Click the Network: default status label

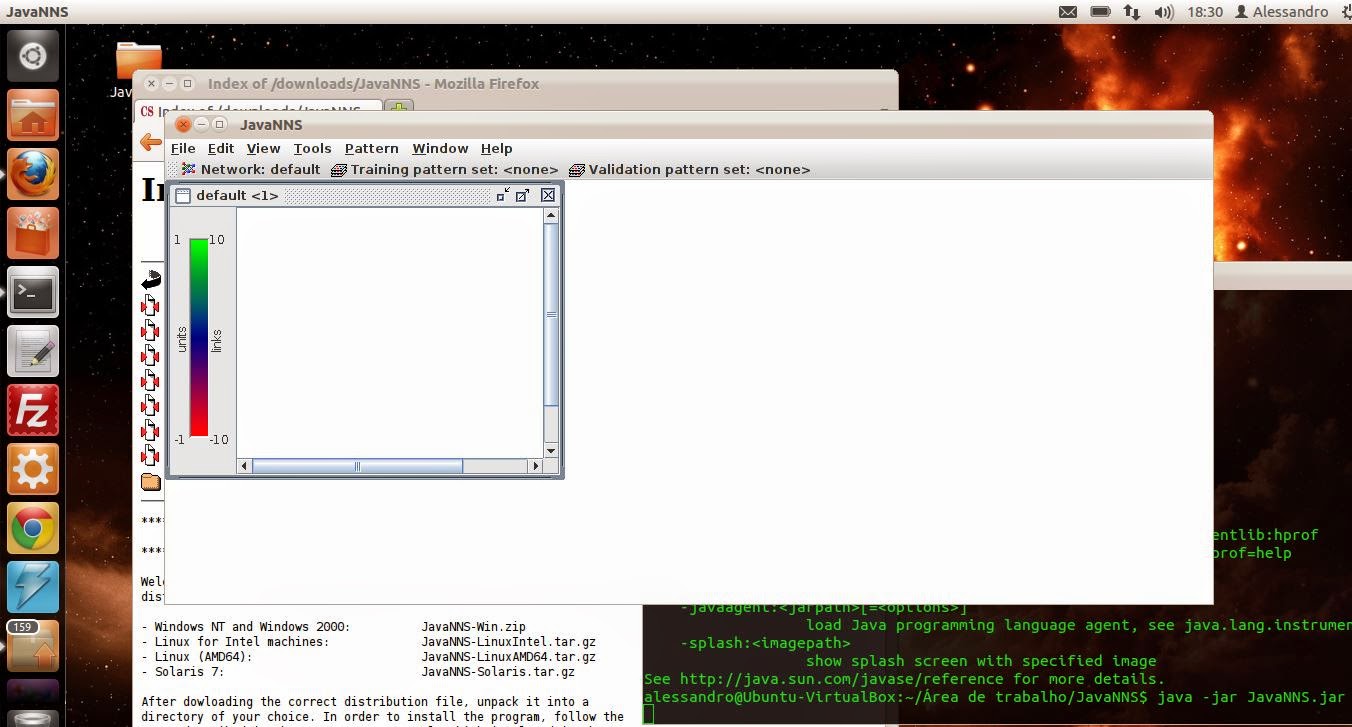(x=251, y=169)
